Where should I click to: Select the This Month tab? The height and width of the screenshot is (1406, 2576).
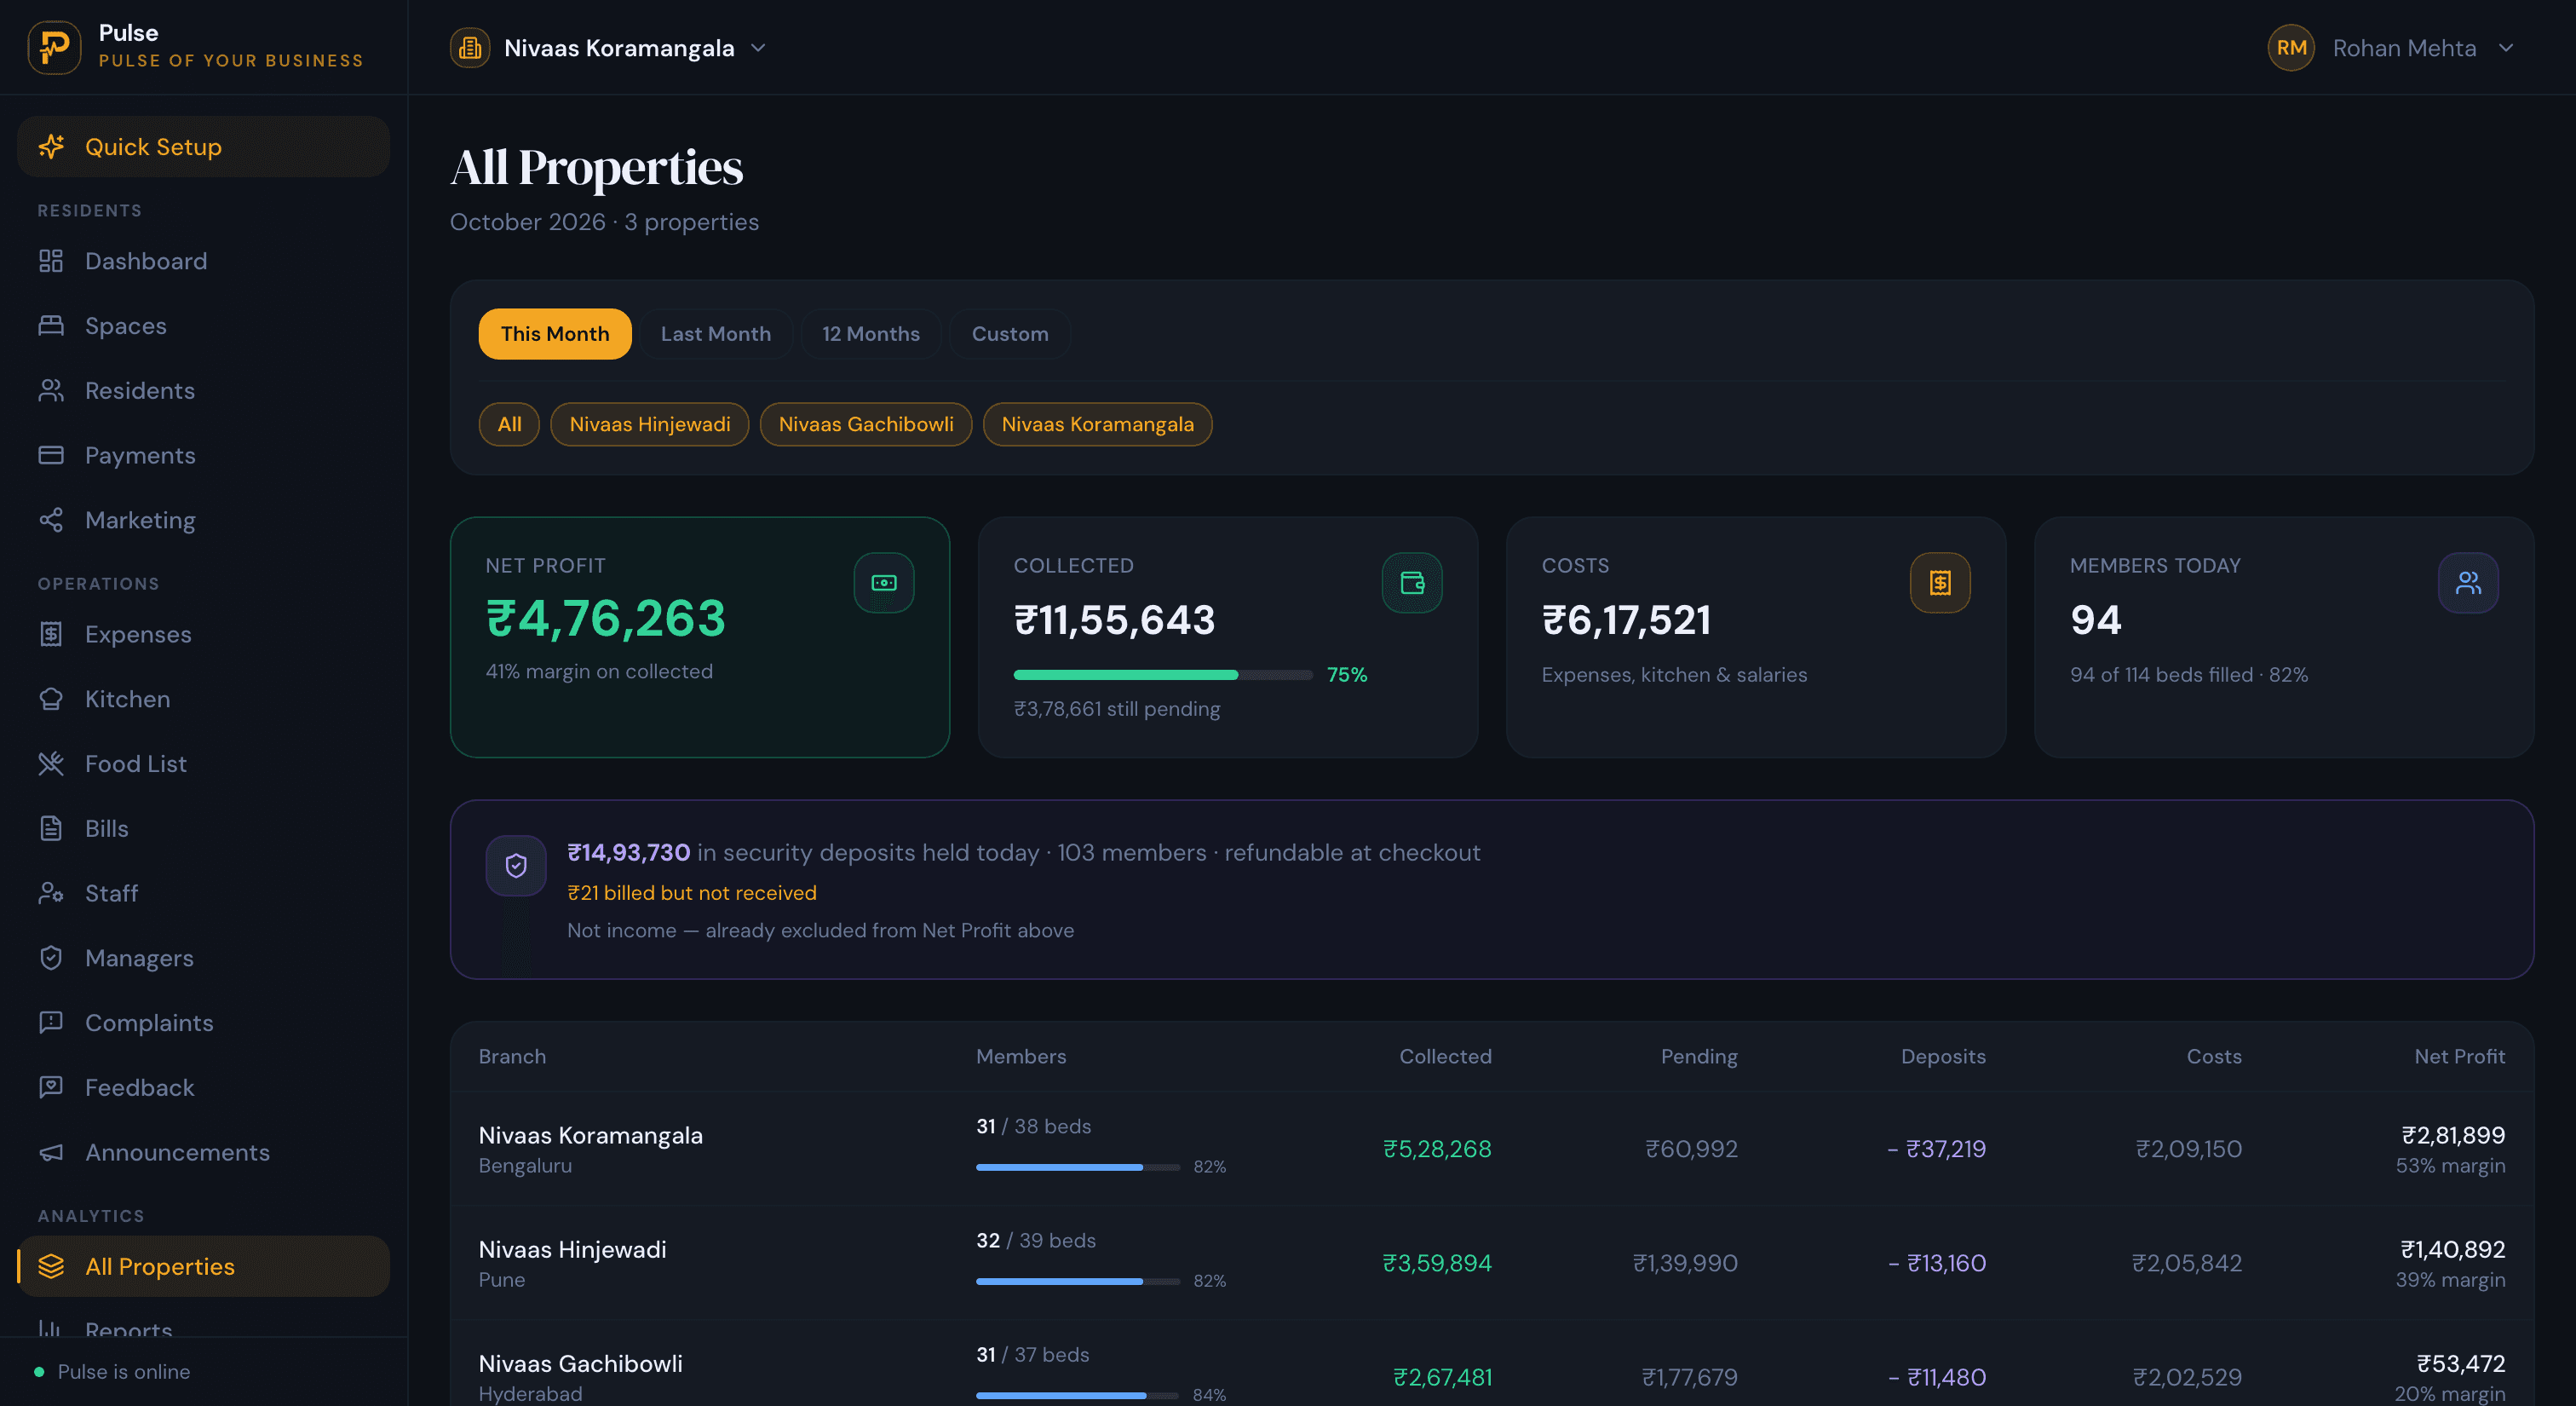(x=555, y=334)
